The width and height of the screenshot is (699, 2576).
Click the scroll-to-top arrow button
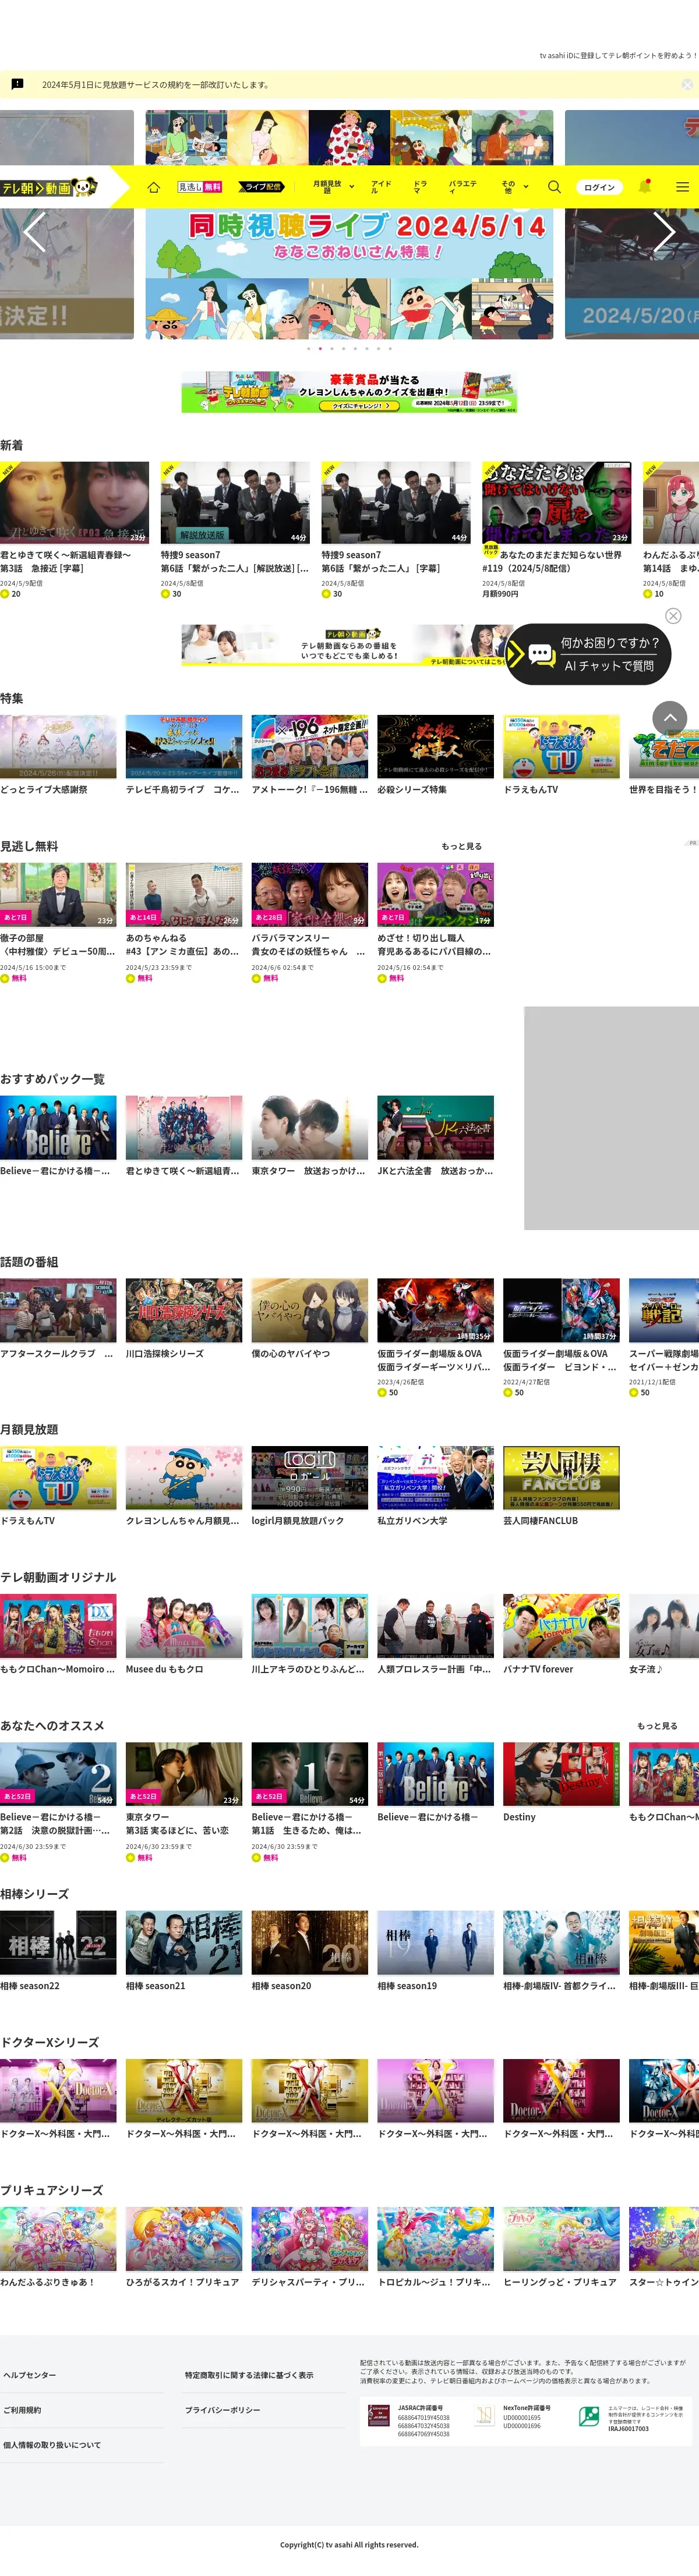point(669,717)
